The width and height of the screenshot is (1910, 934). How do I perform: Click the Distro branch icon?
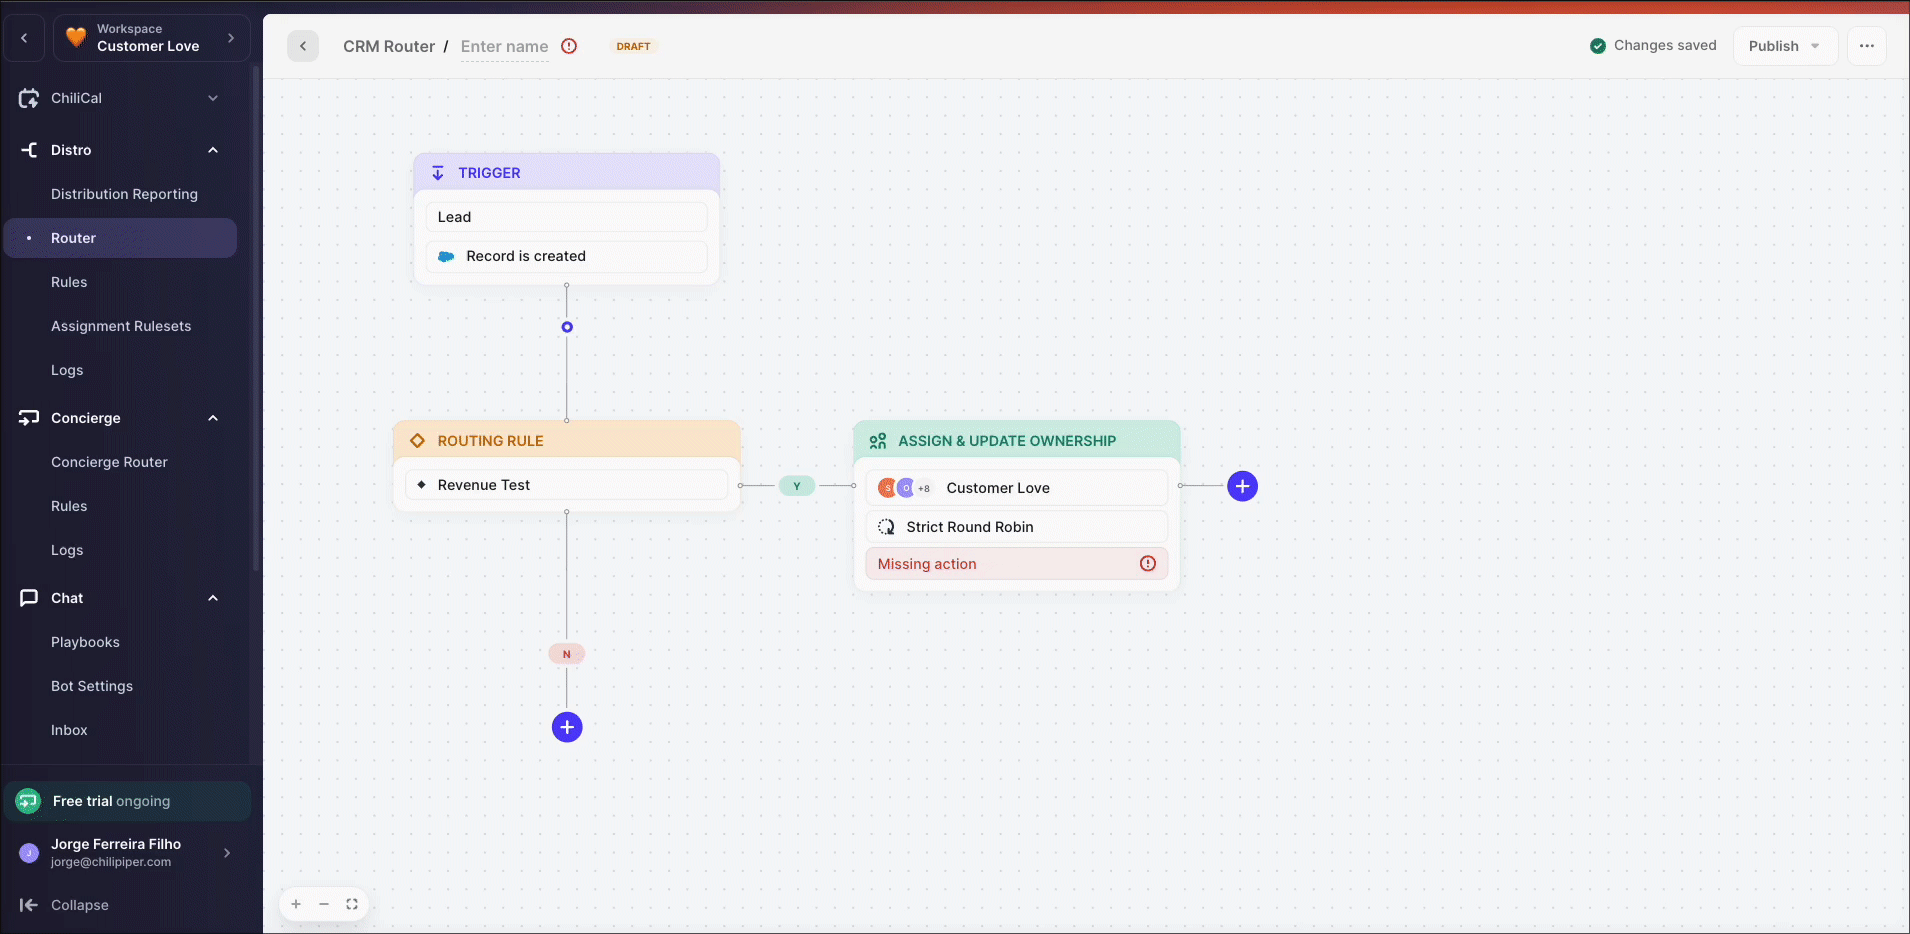click(x=29, y=150)
